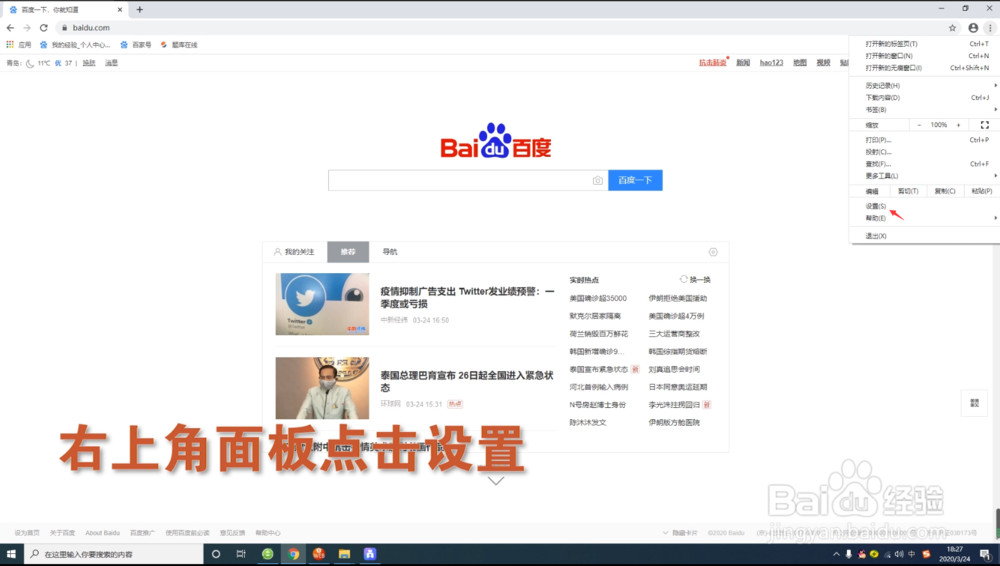This screenshot has height=566, width=1000.
Task: Open the Chrome profile avatar icon
Action: click(973, 27)
